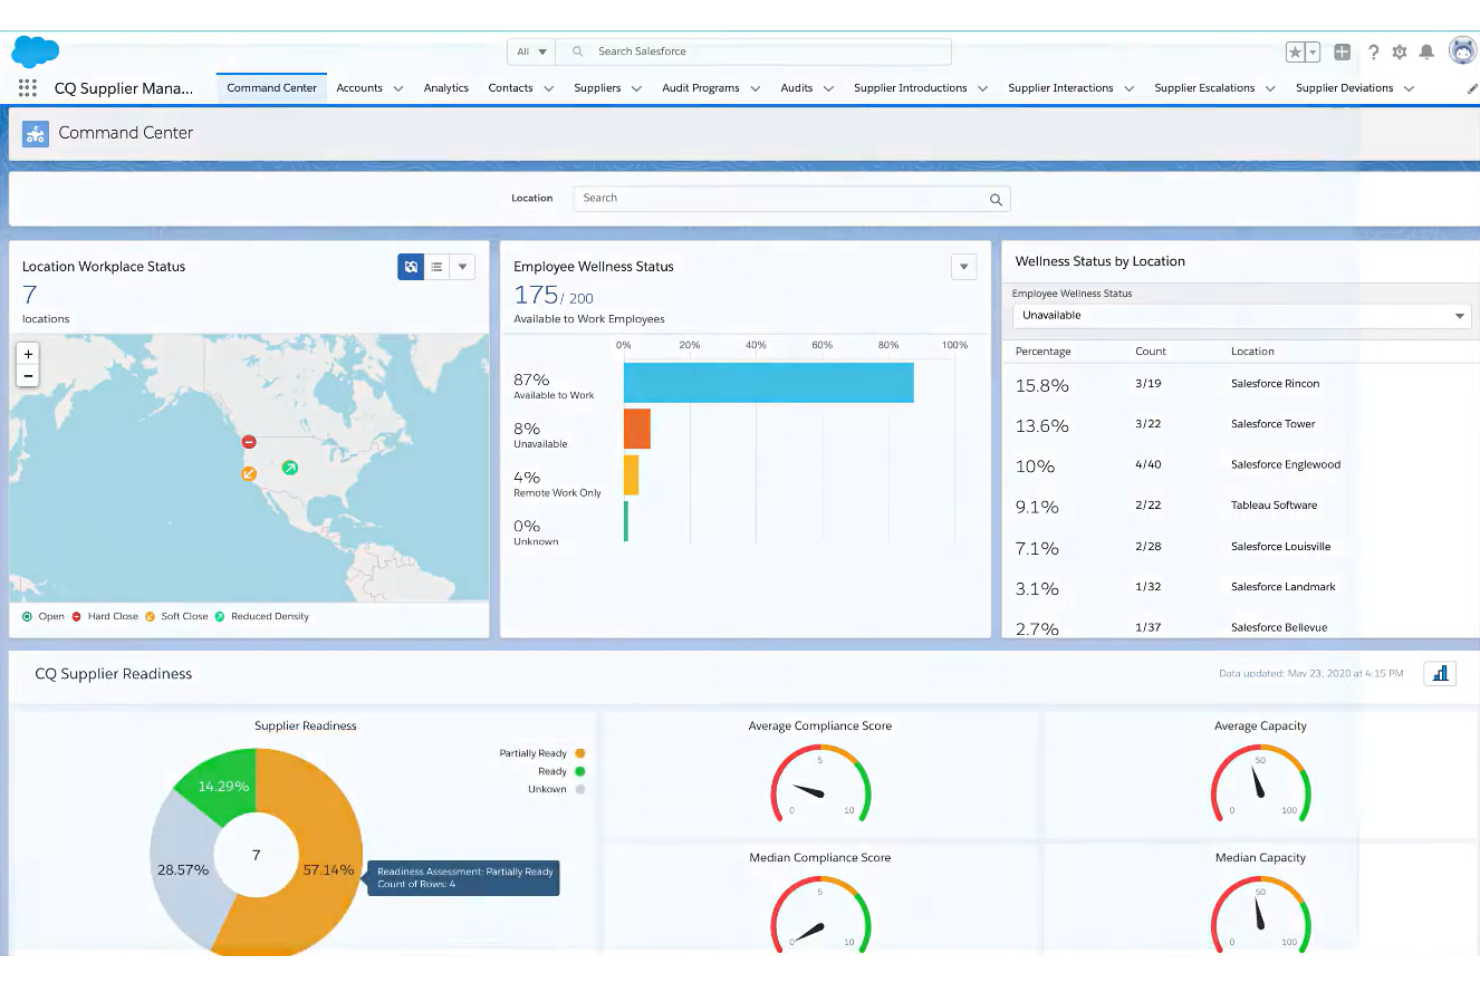
Task: Click the Salesforce Help question mark icon
Action: [x=1372, y=52]
